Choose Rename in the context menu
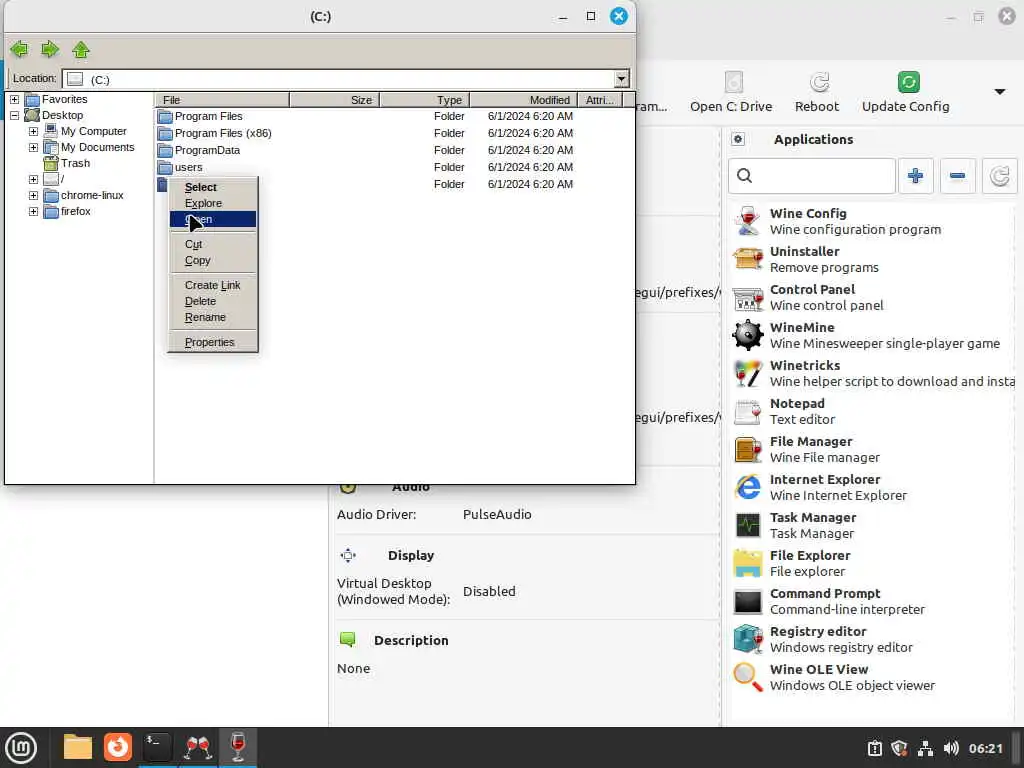This screenshot has height=768, width=1024. tap(213, 317)
